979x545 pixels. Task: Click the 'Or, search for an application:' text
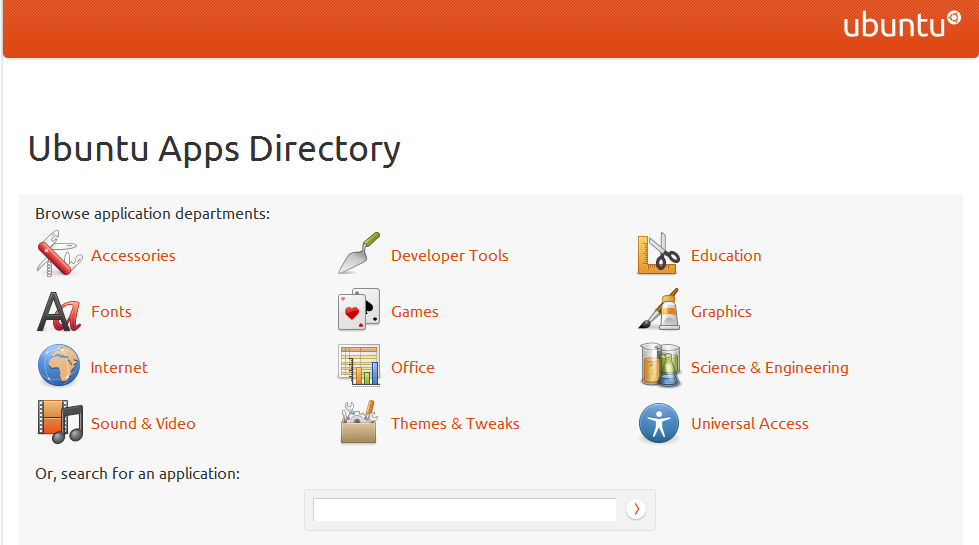point(137,474)
